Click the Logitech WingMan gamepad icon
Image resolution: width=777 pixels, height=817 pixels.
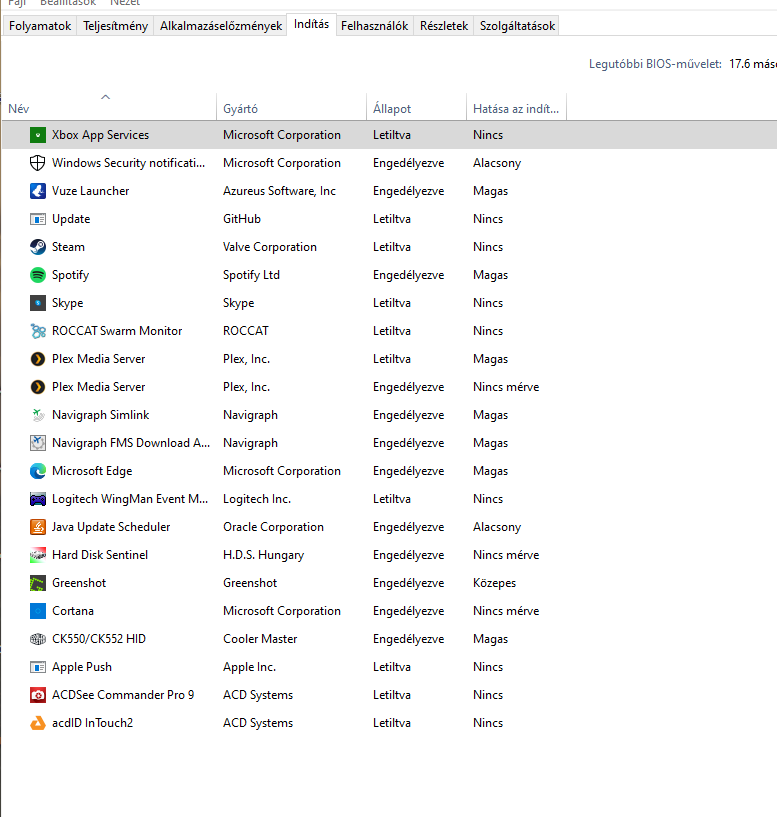tap(38, 499)
